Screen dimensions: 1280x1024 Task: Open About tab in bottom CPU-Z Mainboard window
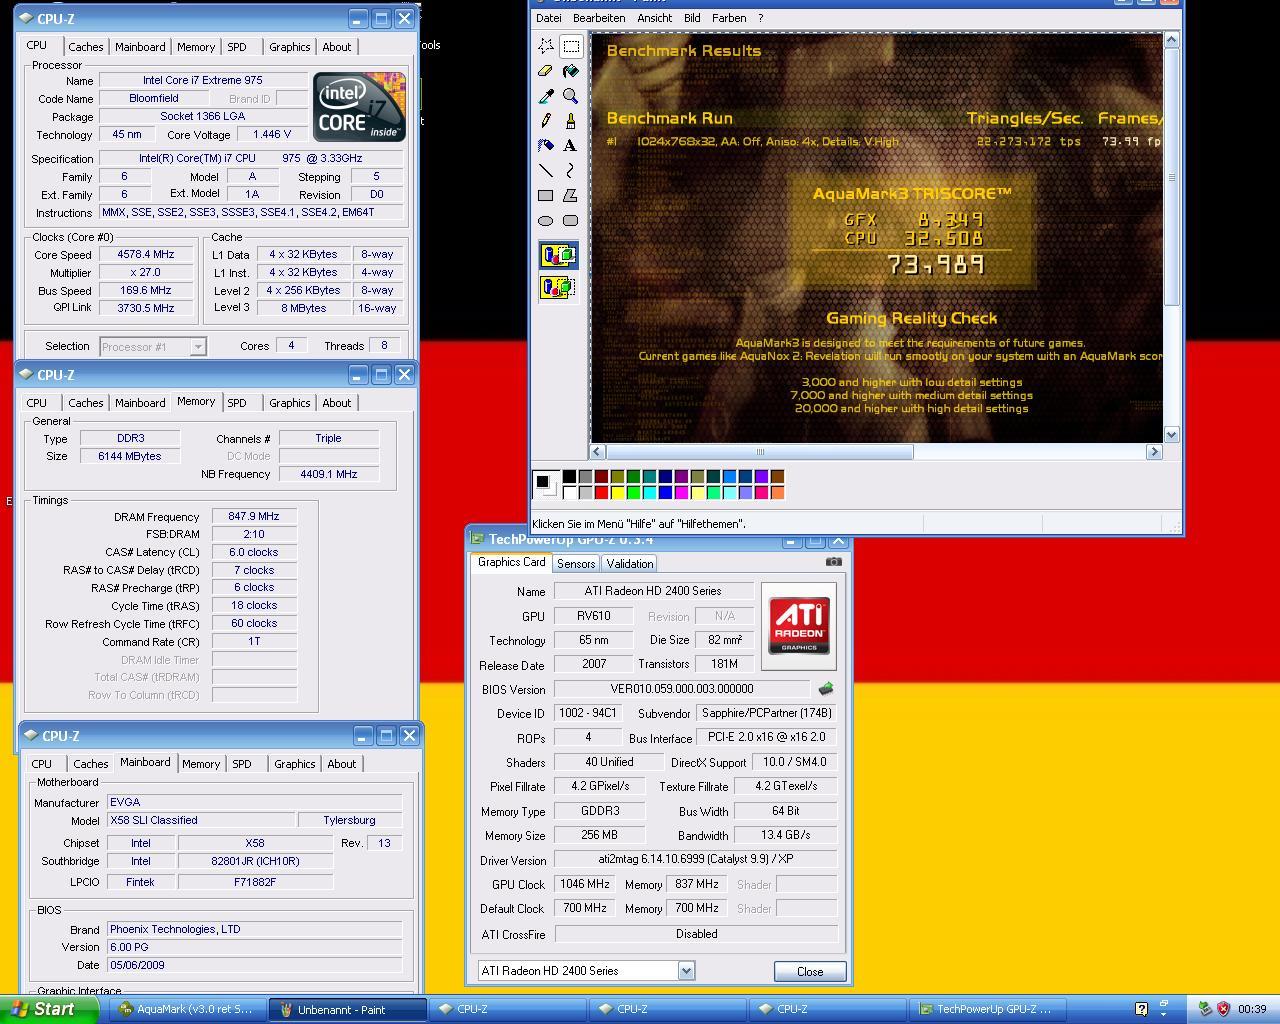click(342, 764)
